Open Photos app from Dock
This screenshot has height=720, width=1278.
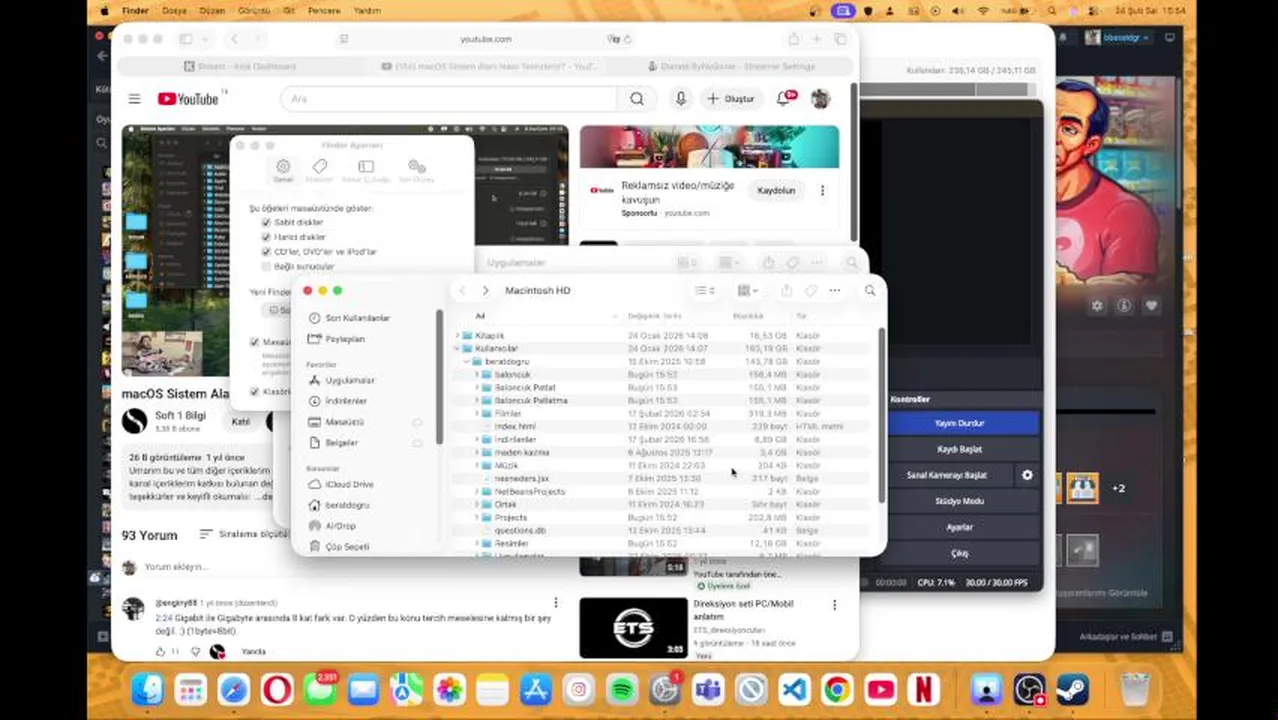(449, 690)
